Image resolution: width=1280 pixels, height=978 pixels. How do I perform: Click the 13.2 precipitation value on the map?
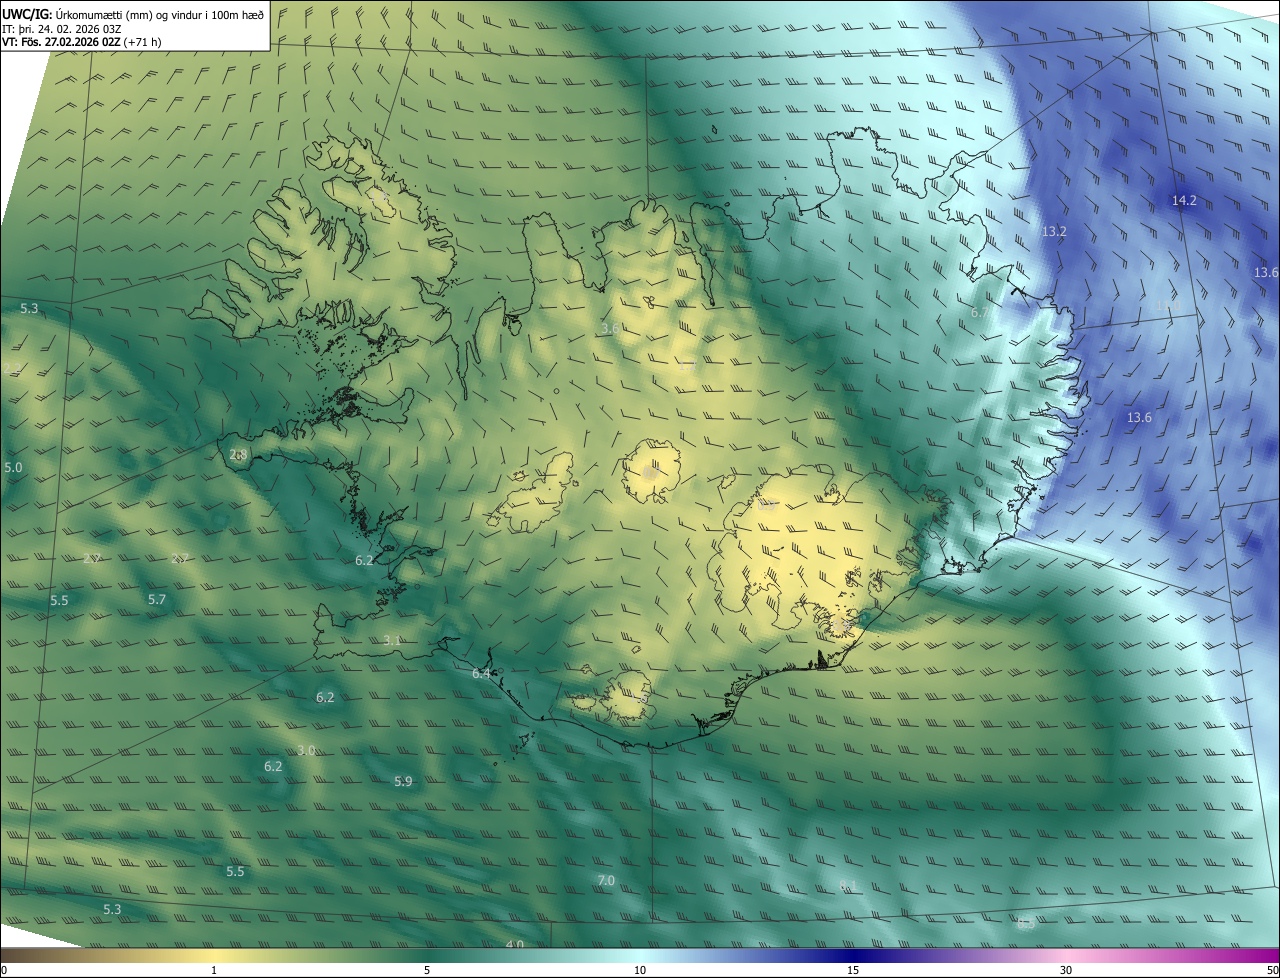pyautogui.click(x=1054, y=231)
